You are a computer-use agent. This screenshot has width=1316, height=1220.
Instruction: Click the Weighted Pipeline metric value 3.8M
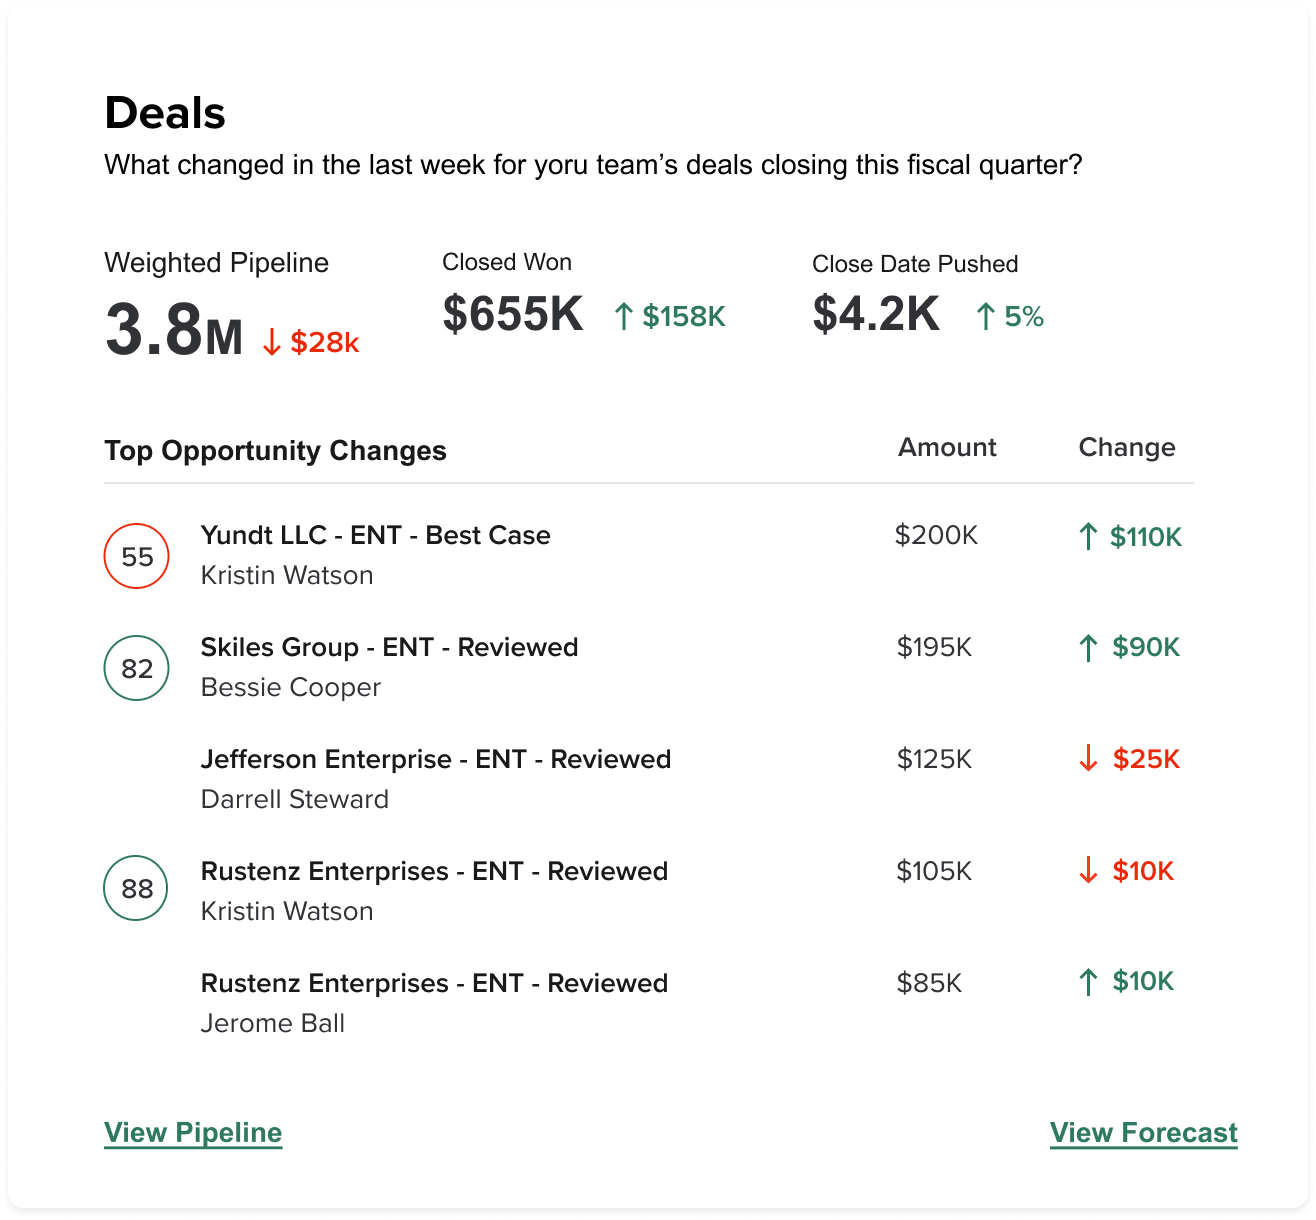click(172, 330)
